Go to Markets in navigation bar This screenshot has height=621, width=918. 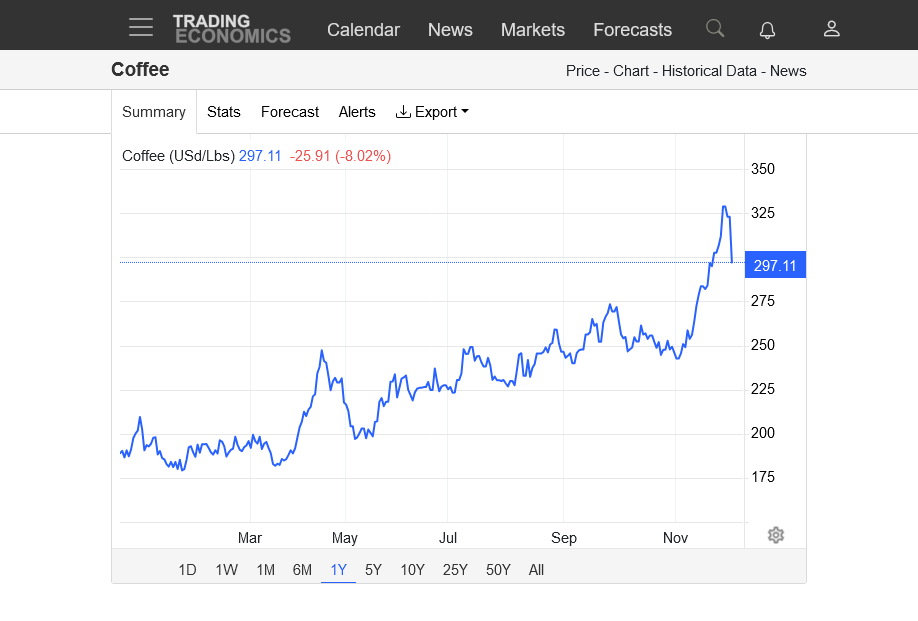pos(532,30)
